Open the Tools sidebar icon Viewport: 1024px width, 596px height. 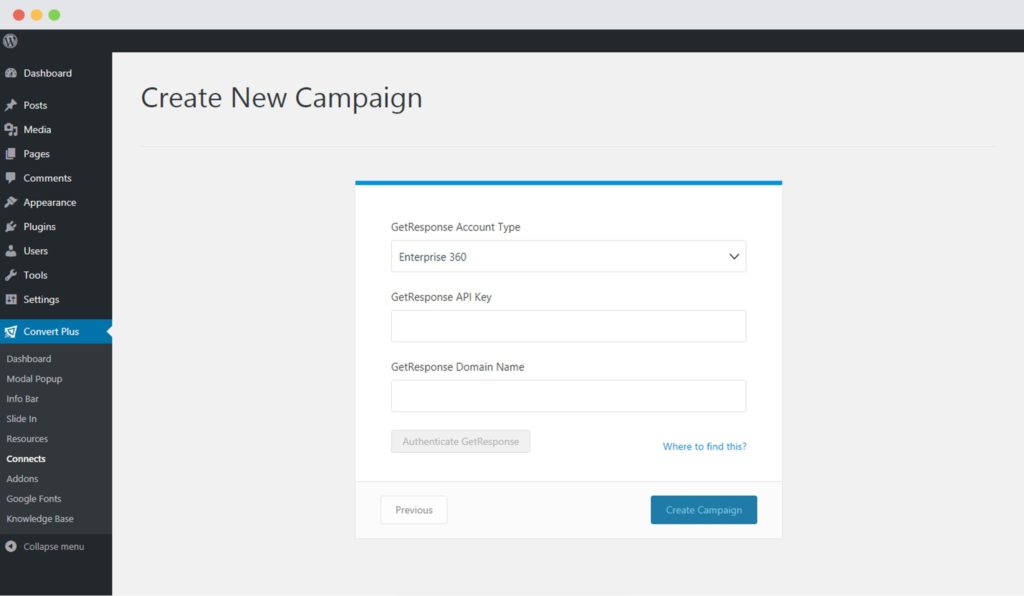point(13,275)
